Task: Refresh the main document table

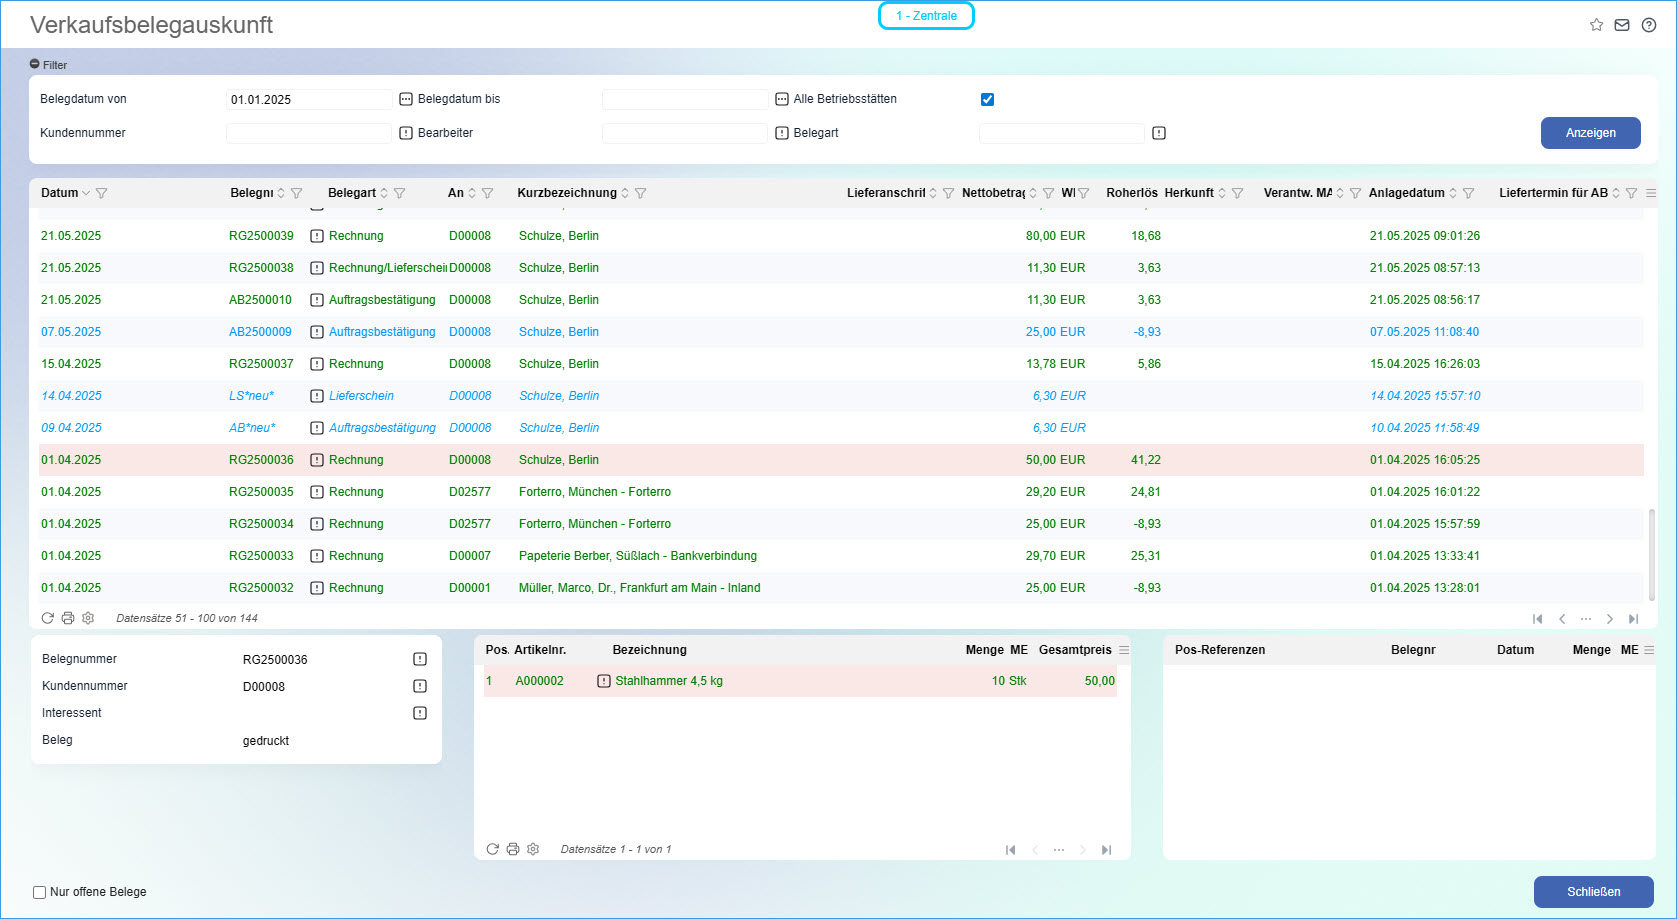Action: pos(48,618)
